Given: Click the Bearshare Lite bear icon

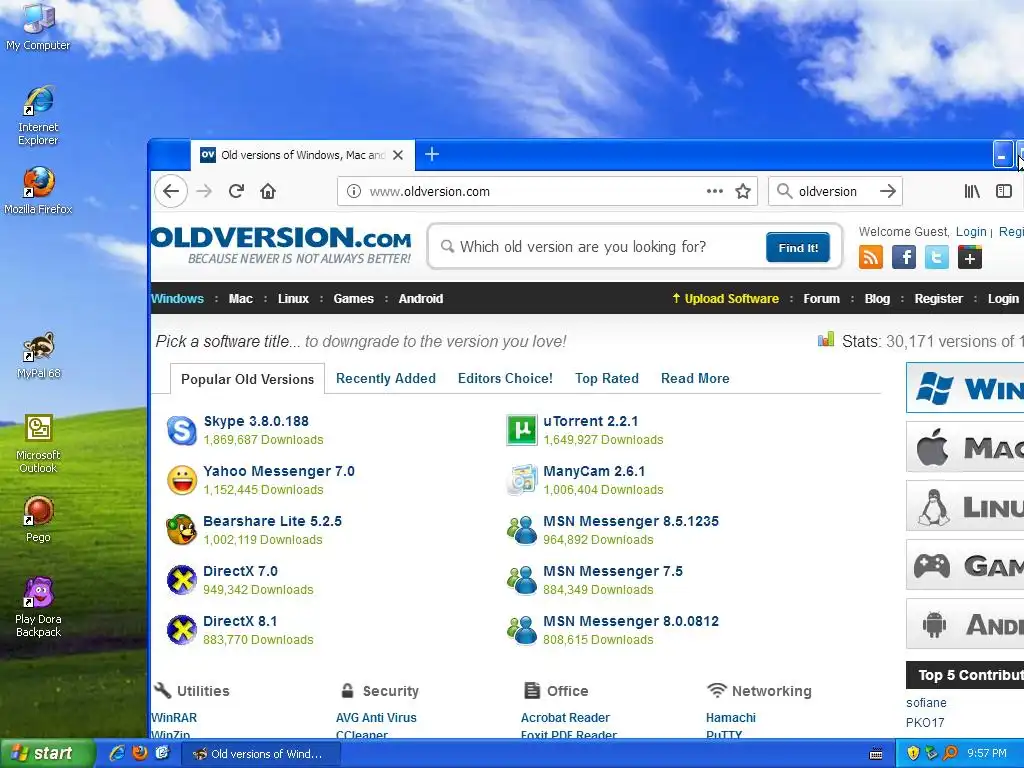Looking at the screenshot, I should [x=182, y=530].
